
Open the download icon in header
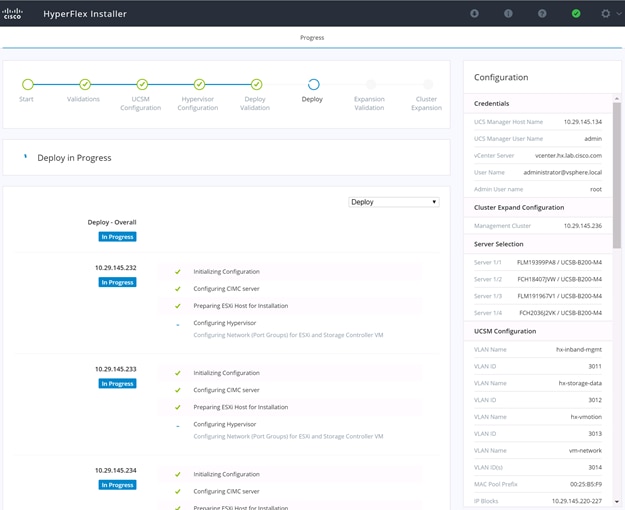pos(474,14)
